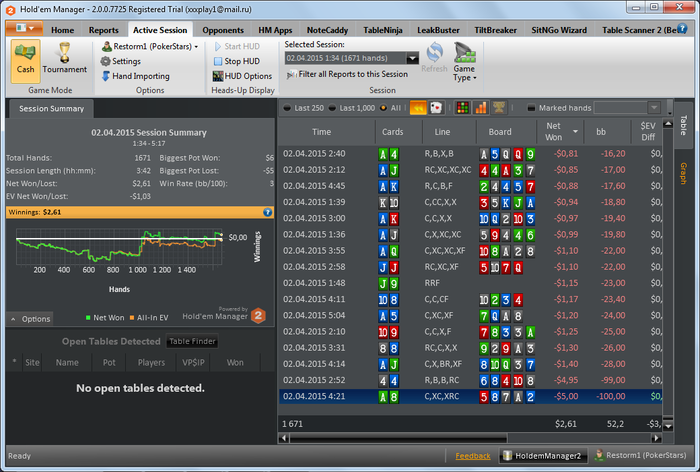Open the SitNGo Wizard tab
This screenshot has width=700, height=472.
[x=559, y=30]
